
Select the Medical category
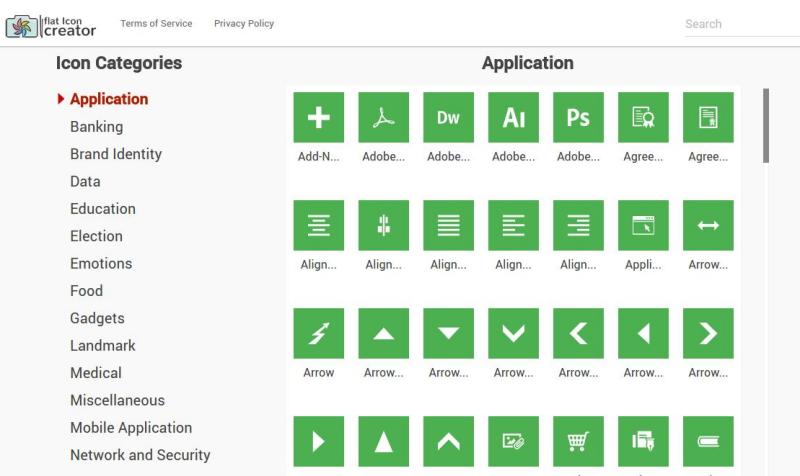[96, 373]
